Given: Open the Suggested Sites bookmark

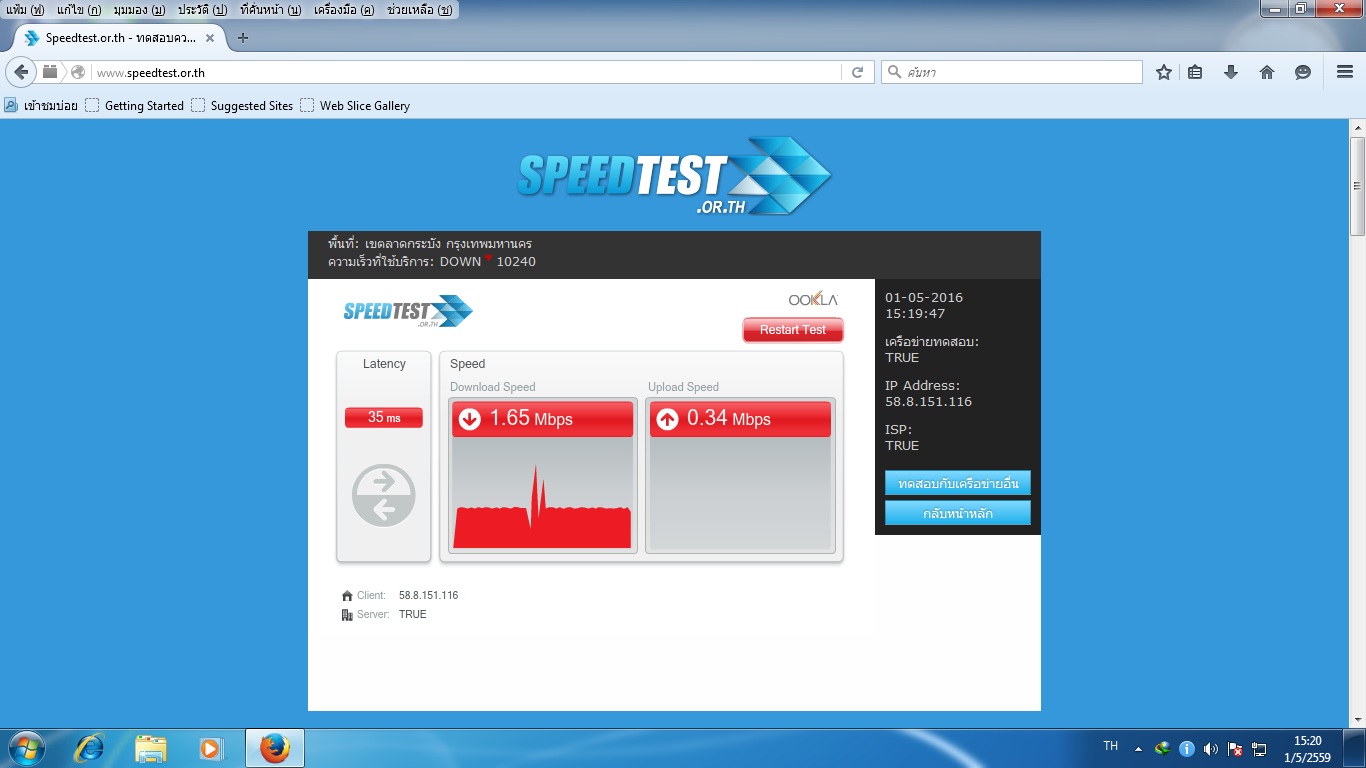Looking at the screenshot, I should 242,105.
